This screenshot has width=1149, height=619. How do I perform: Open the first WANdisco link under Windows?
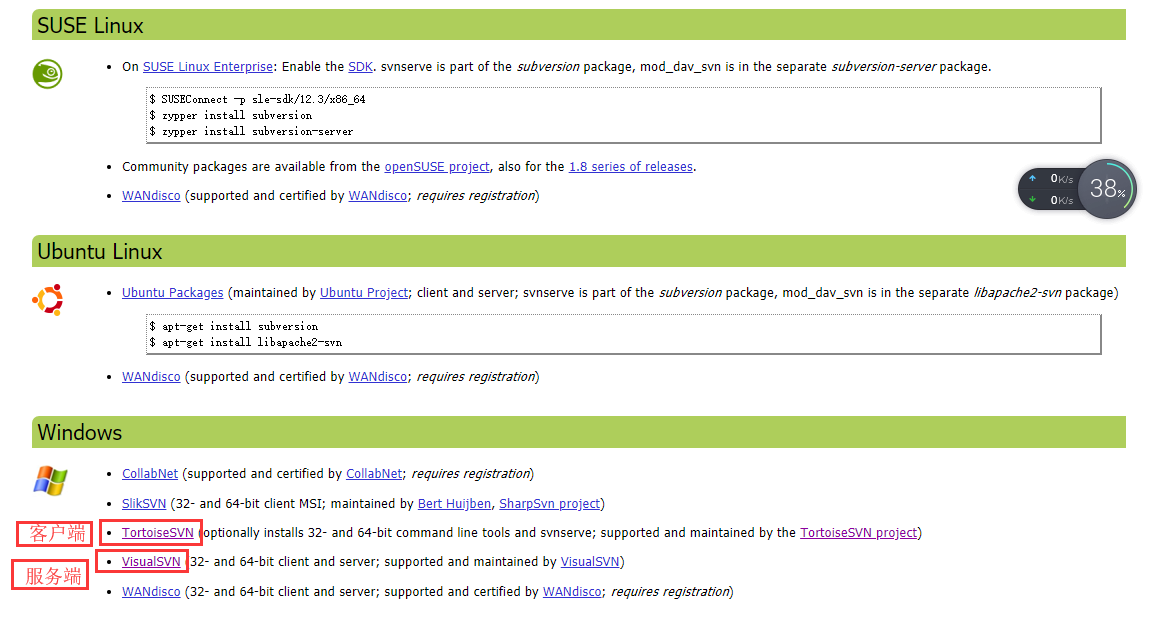tap(151, 592)
